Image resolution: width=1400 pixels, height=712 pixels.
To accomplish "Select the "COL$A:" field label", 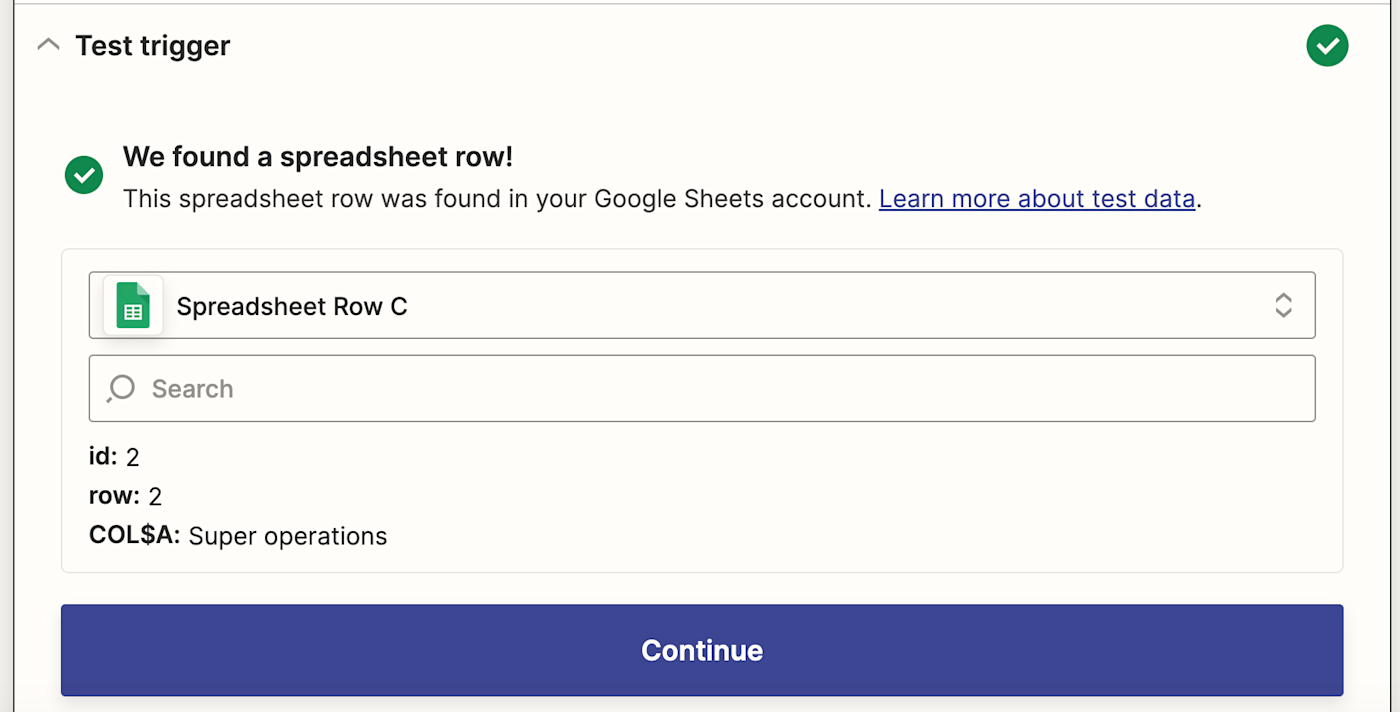I will (x=134, y=536).
